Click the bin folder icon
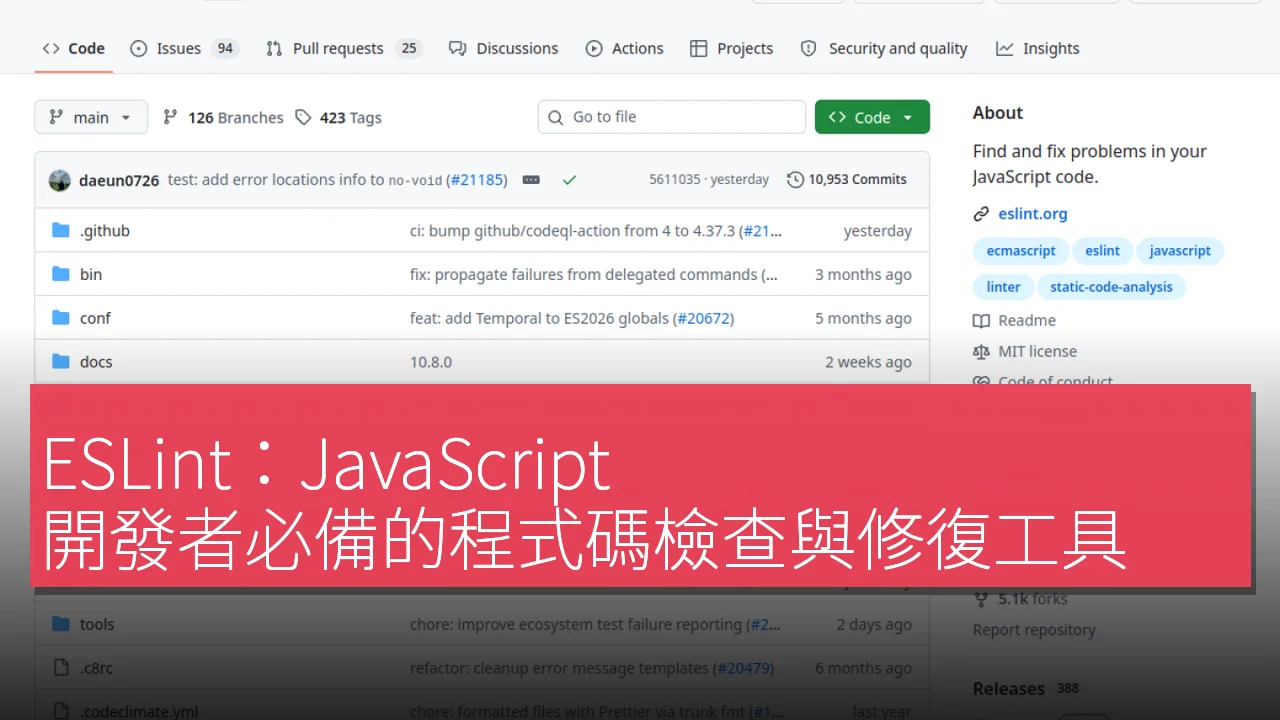 61,274
